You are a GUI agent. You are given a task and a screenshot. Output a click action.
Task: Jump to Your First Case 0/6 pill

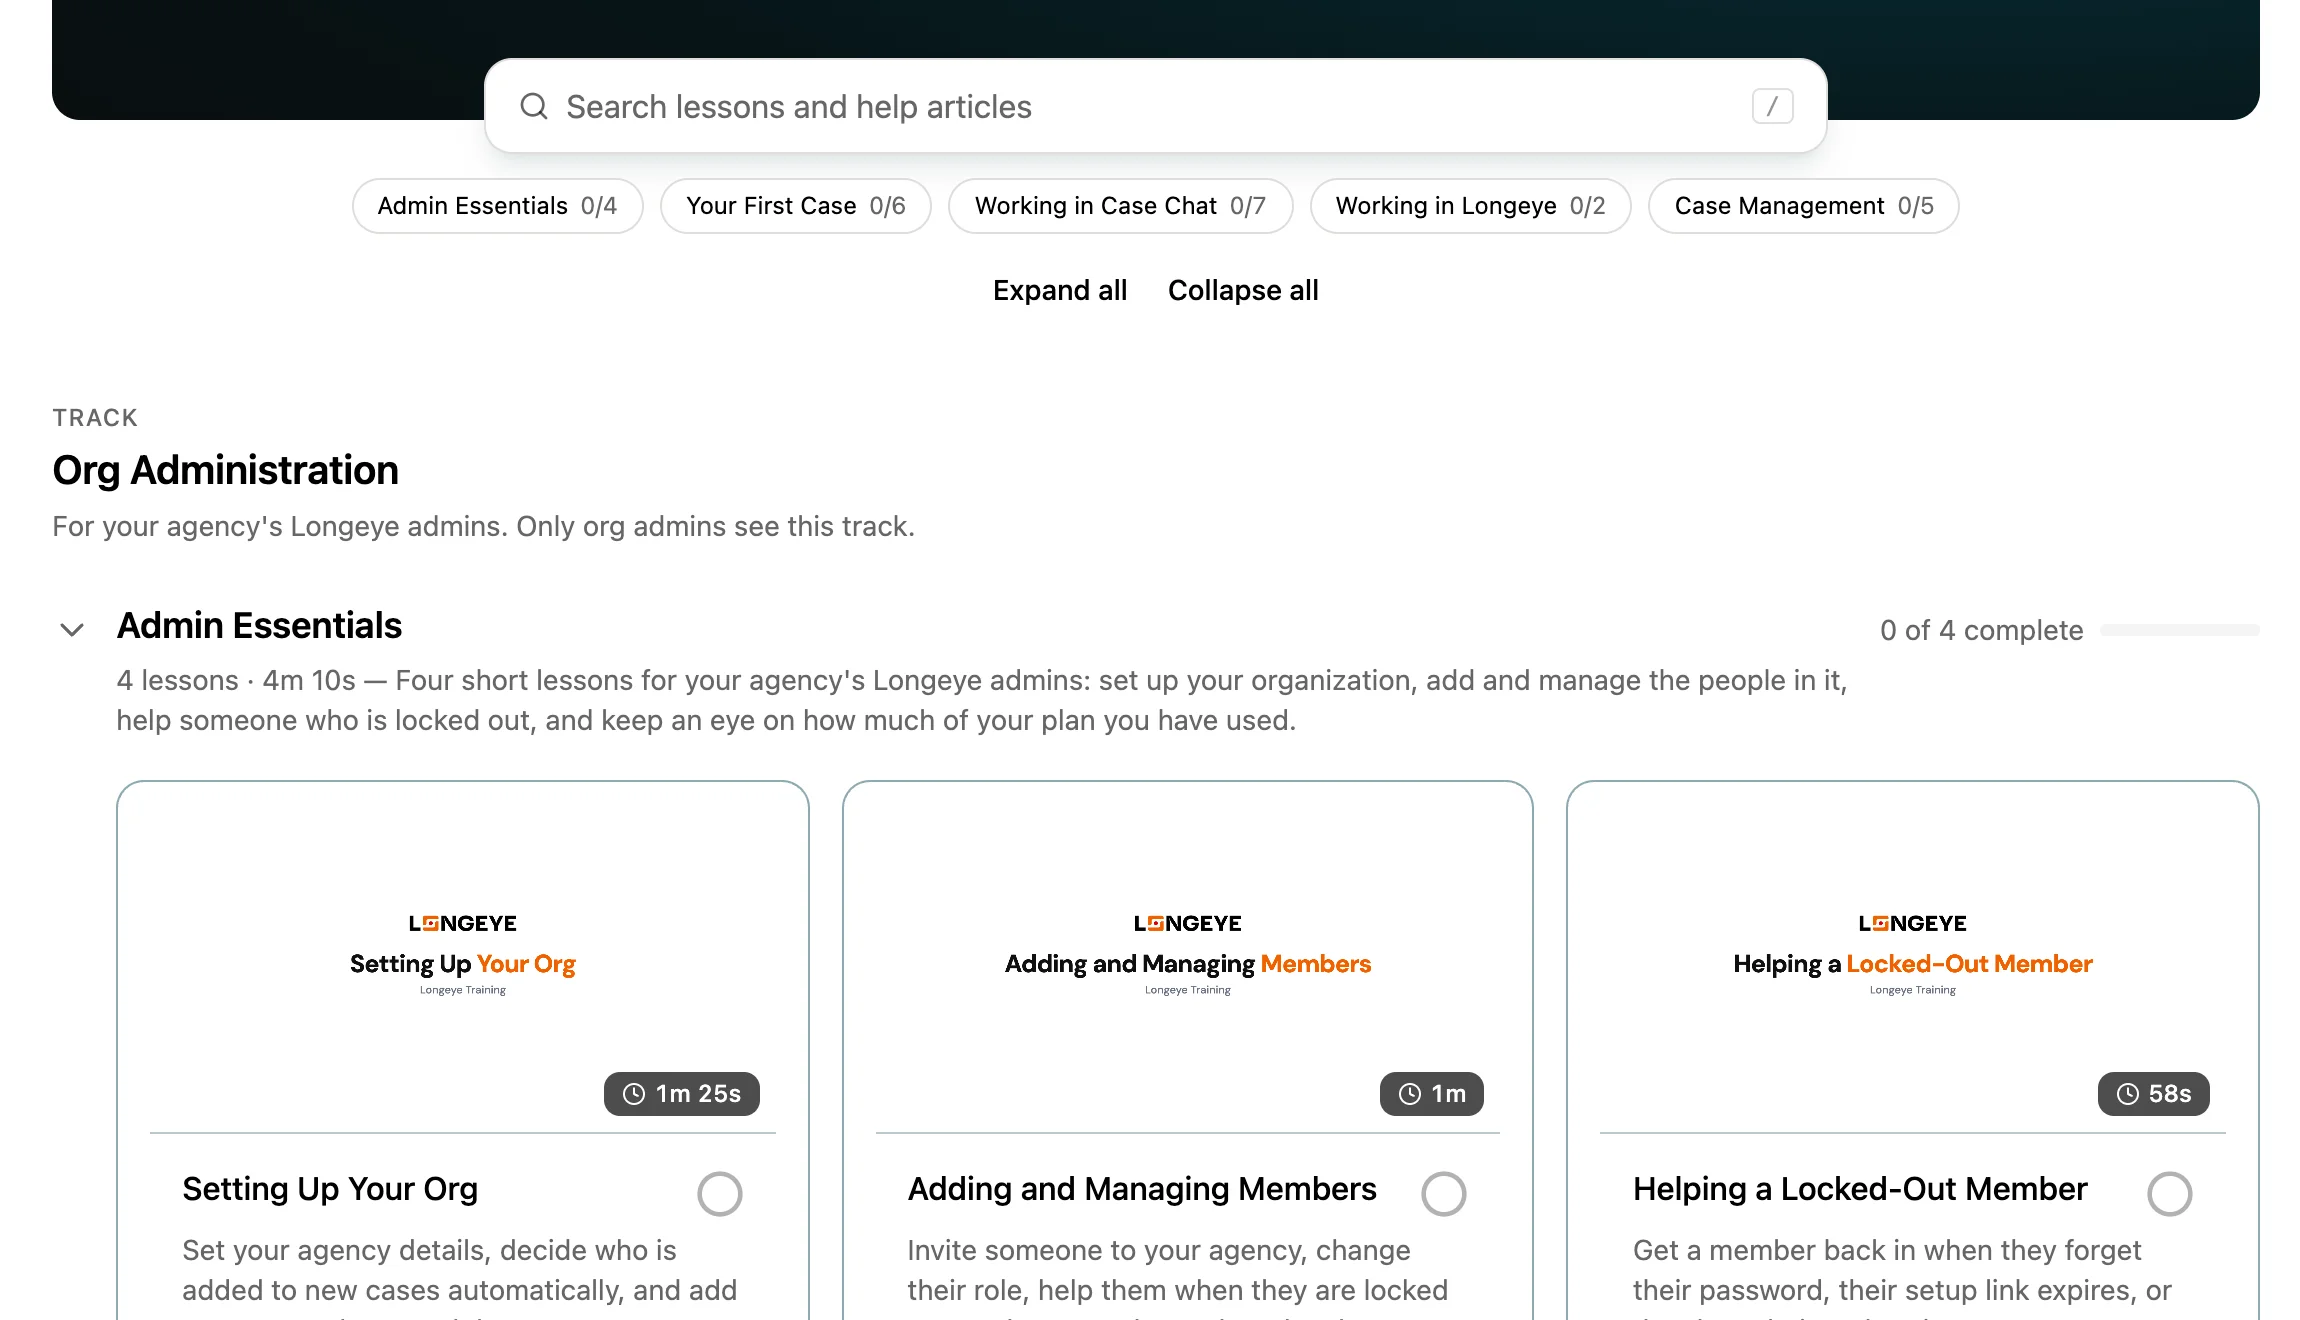[x=796, y=206]
